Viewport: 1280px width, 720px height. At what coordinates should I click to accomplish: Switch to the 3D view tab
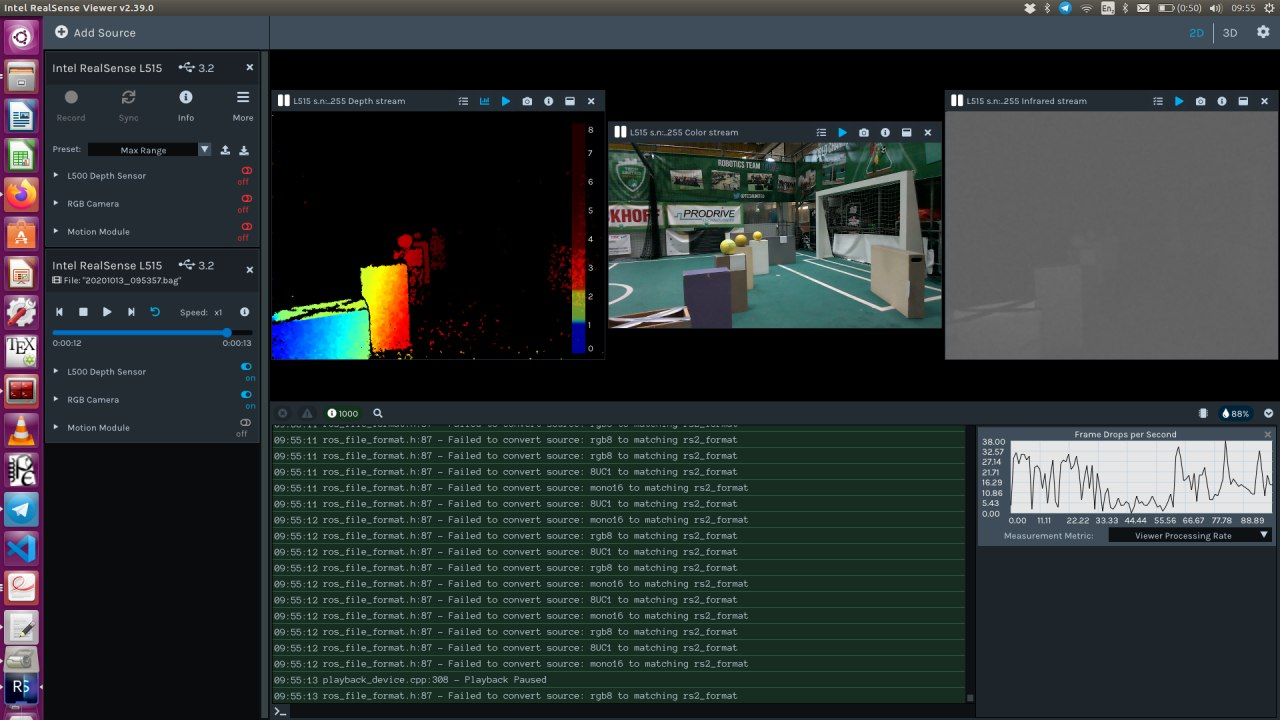click(x=1229, y=32)
